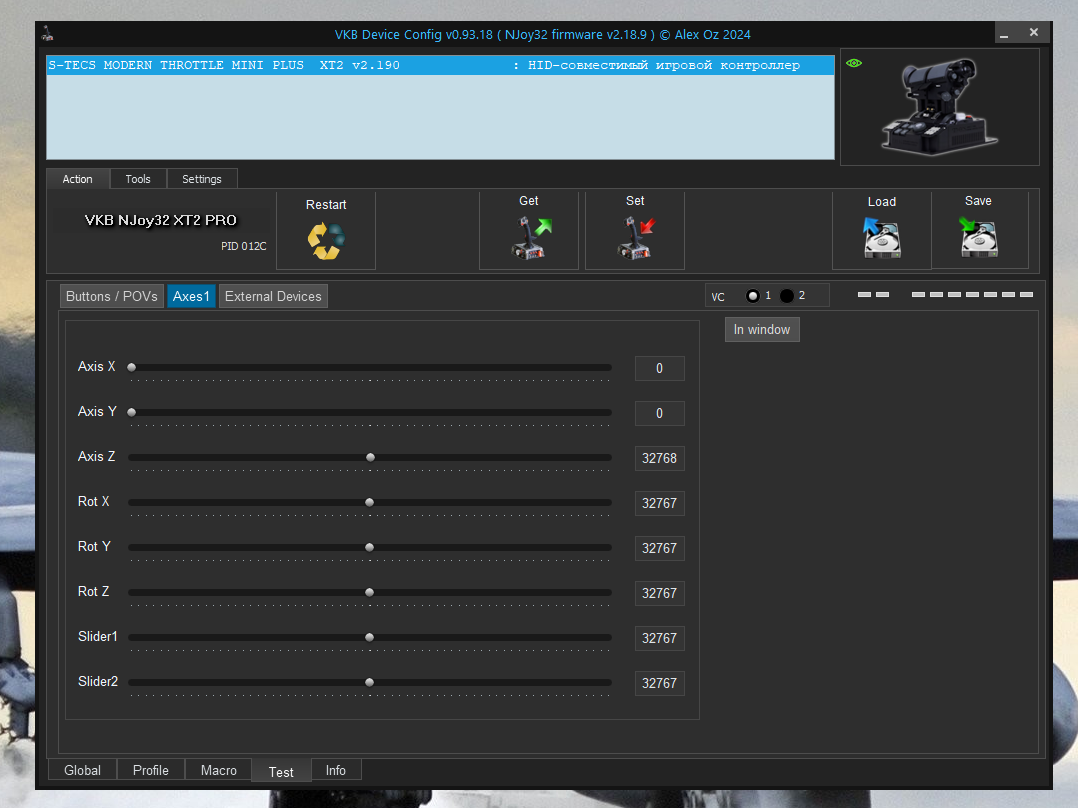Select VC radio option 1

click(x=753, y=296)
